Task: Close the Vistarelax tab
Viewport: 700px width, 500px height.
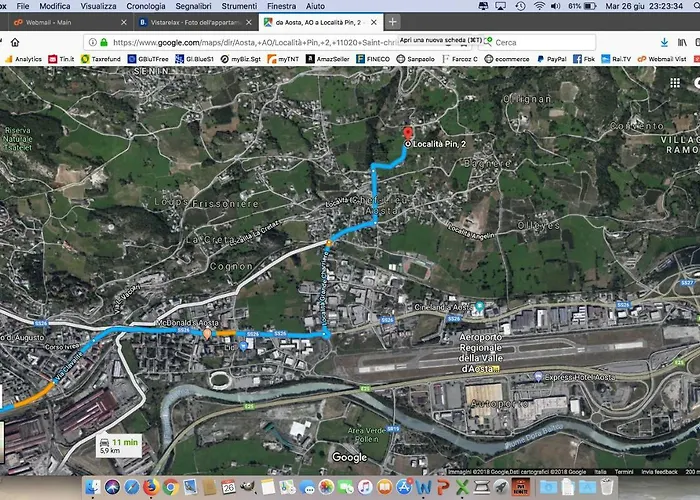Action: click(249, 22)
